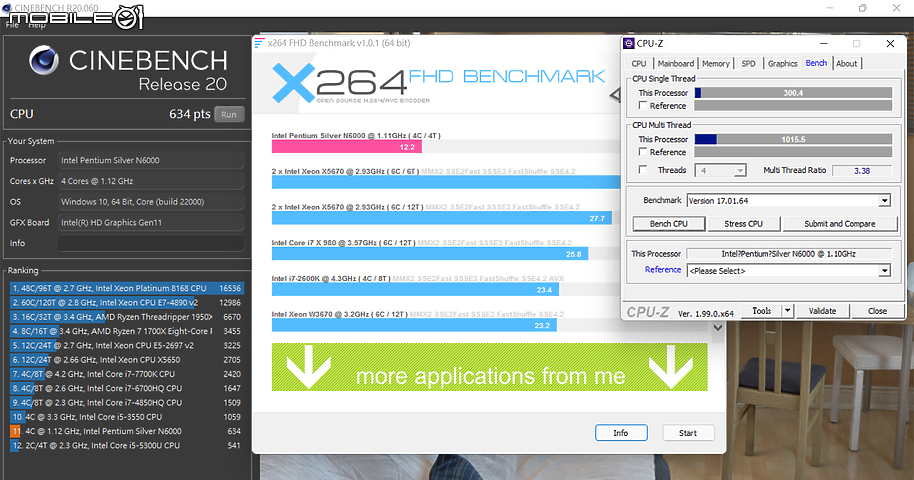Select ranking row Xeon CPU X5650
This screenshot has width=914, height=480.
[x=126, y=360]
